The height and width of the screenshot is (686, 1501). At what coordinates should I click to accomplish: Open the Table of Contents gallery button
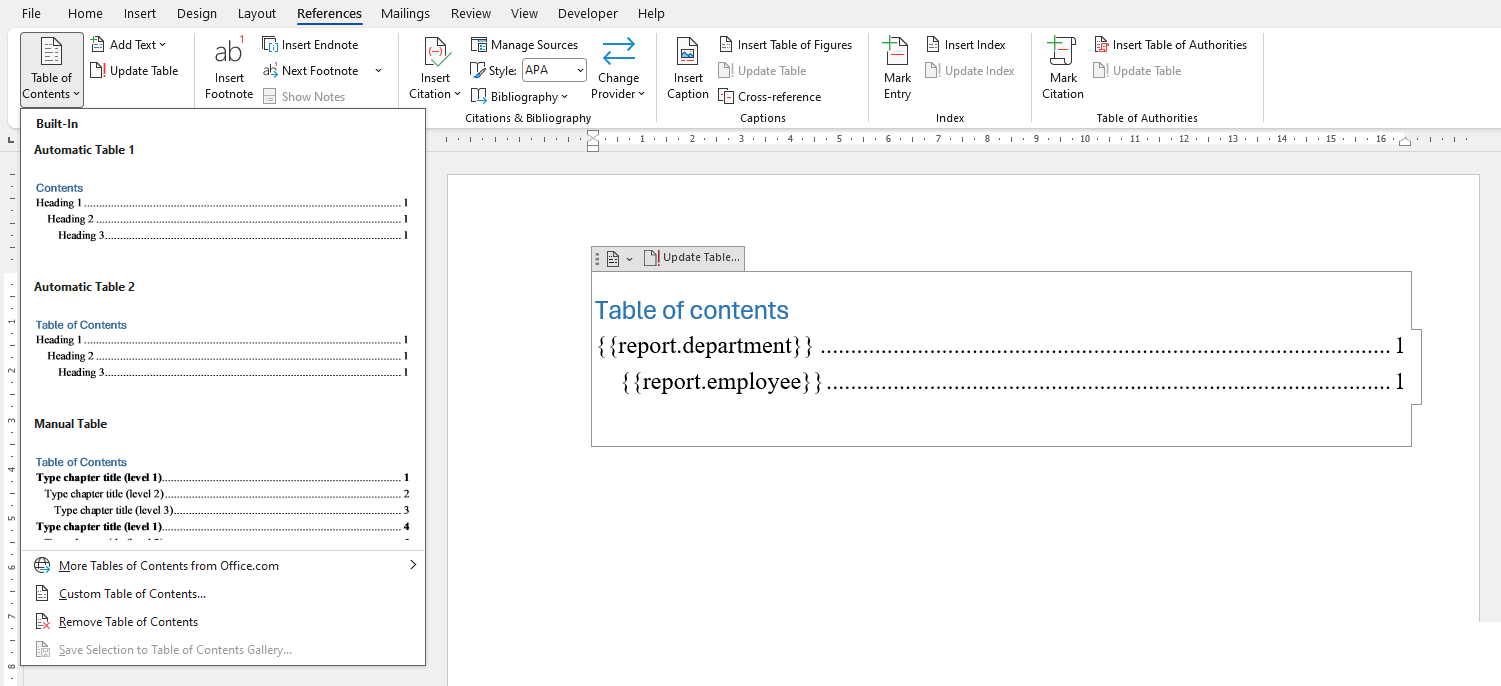51,69
